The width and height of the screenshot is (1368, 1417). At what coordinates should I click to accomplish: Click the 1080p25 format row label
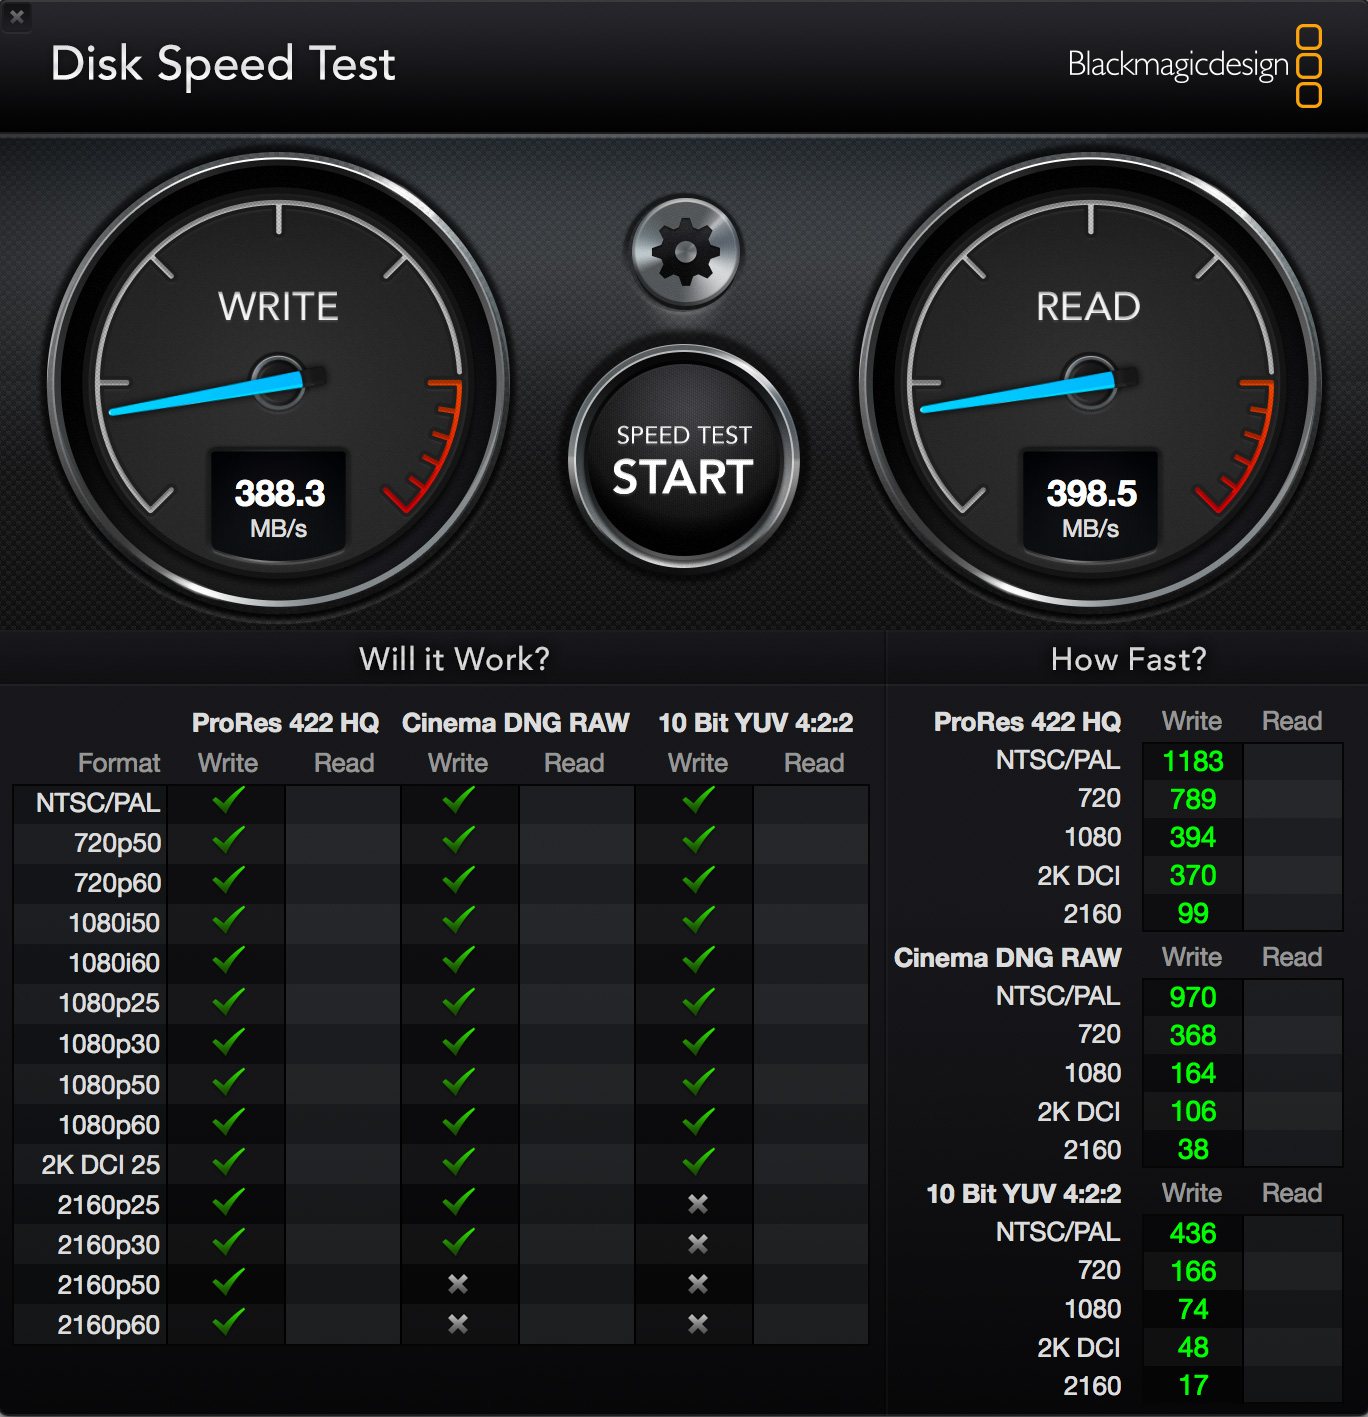109,1004
